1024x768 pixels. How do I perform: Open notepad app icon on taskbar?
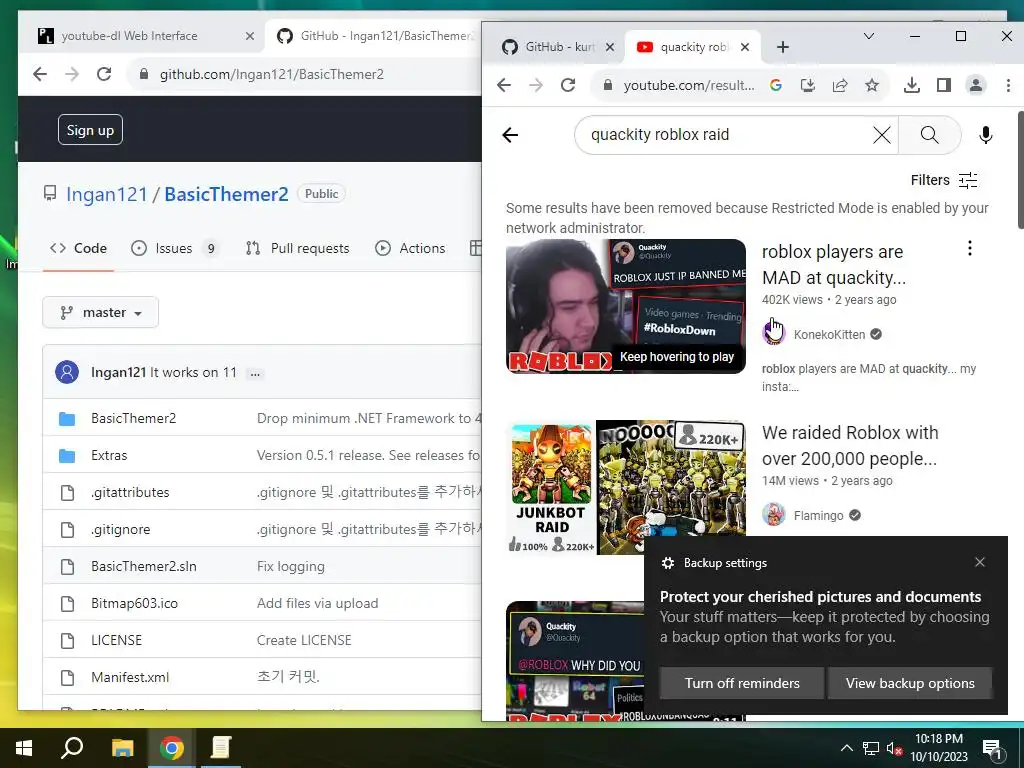[x=221, y=748]
